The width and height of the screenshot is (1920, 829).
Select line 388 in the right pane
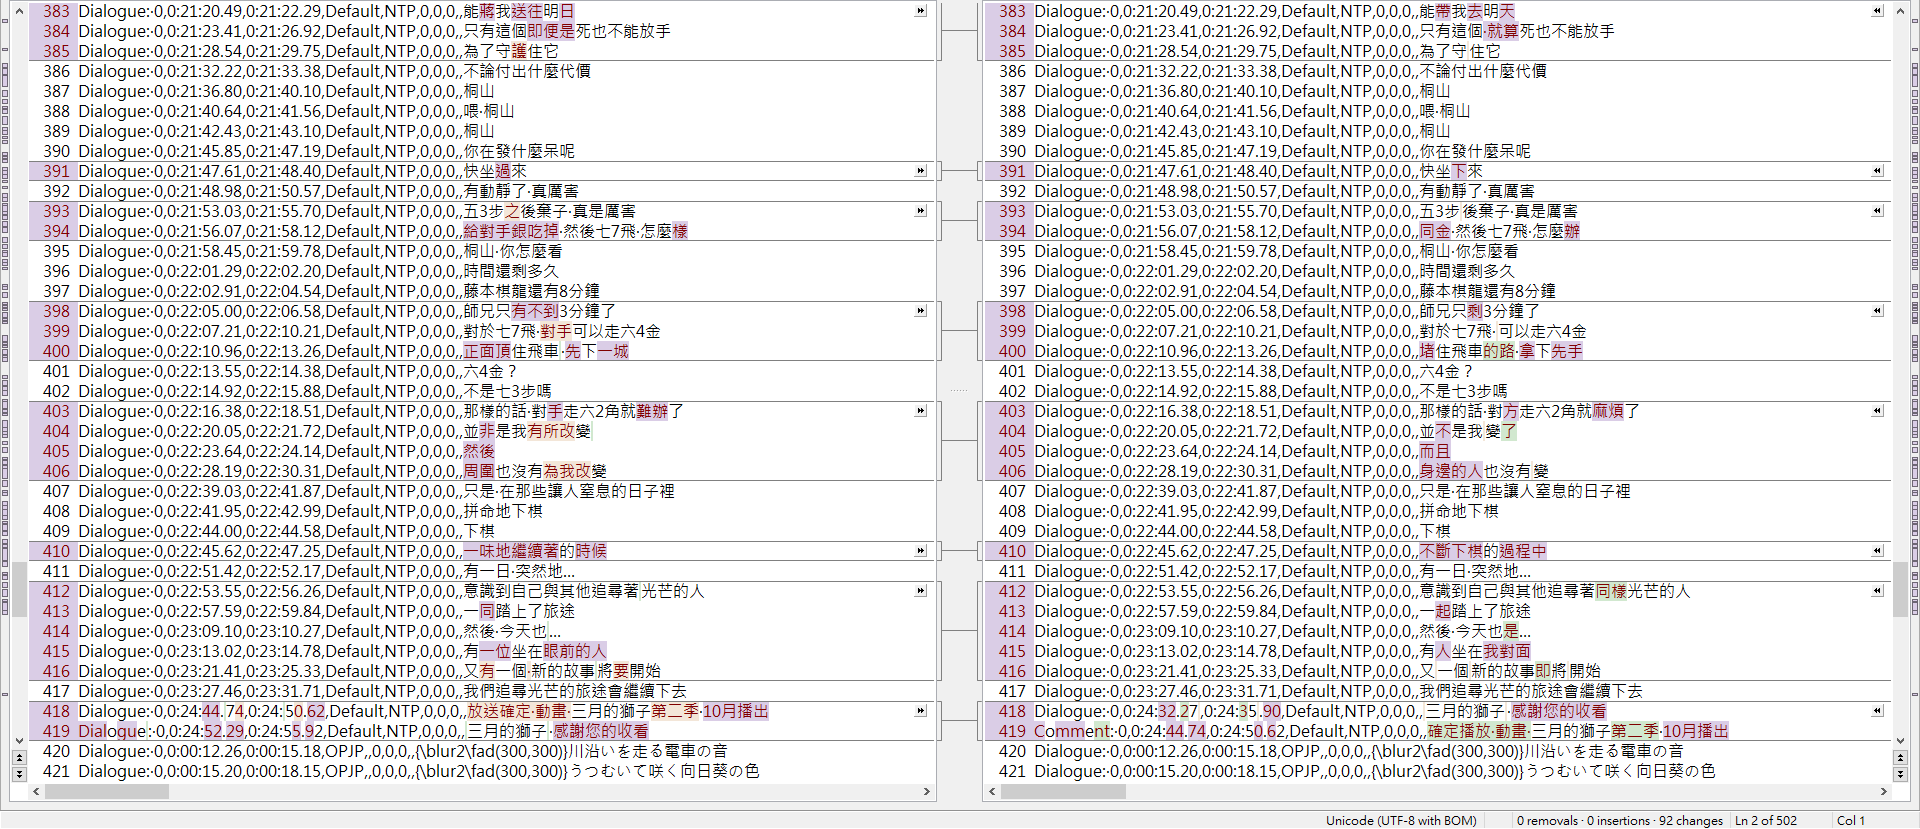pyautogui.click(x=1438, y=111)
